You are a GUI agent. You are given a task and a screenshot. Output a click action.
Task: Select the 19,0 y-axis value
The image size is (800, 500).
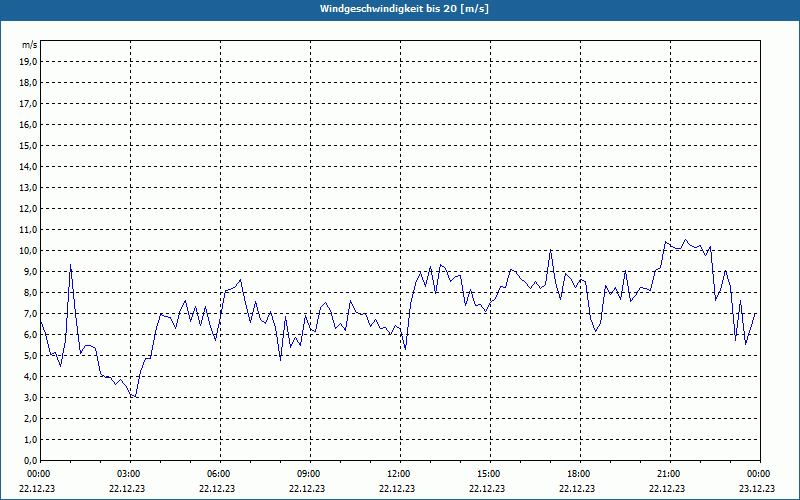click(28, 62)
